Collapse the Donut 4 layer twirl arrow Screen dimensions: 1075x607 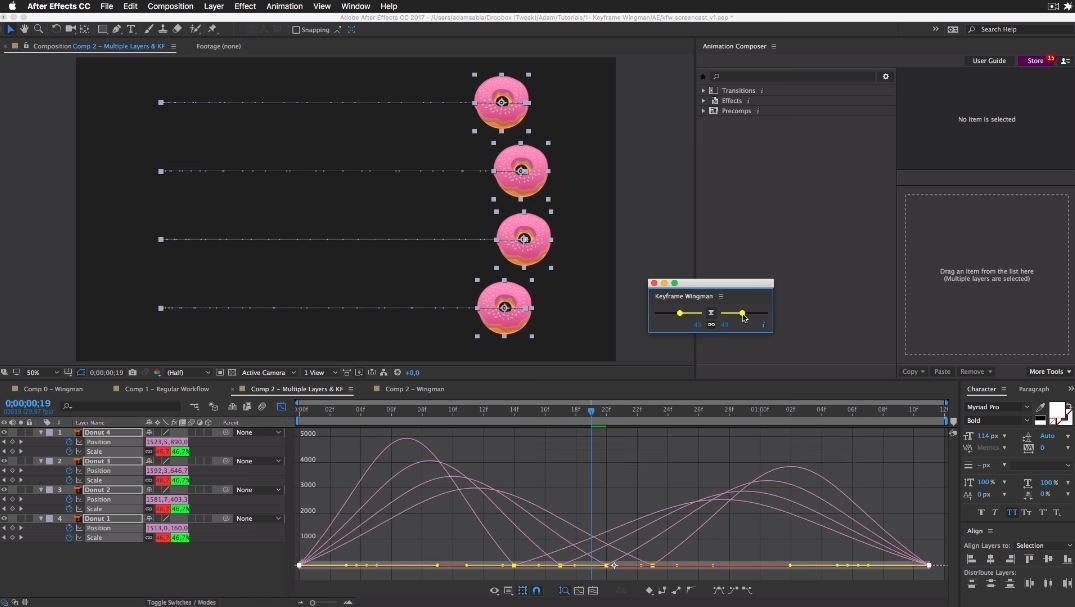pos(41,433)
